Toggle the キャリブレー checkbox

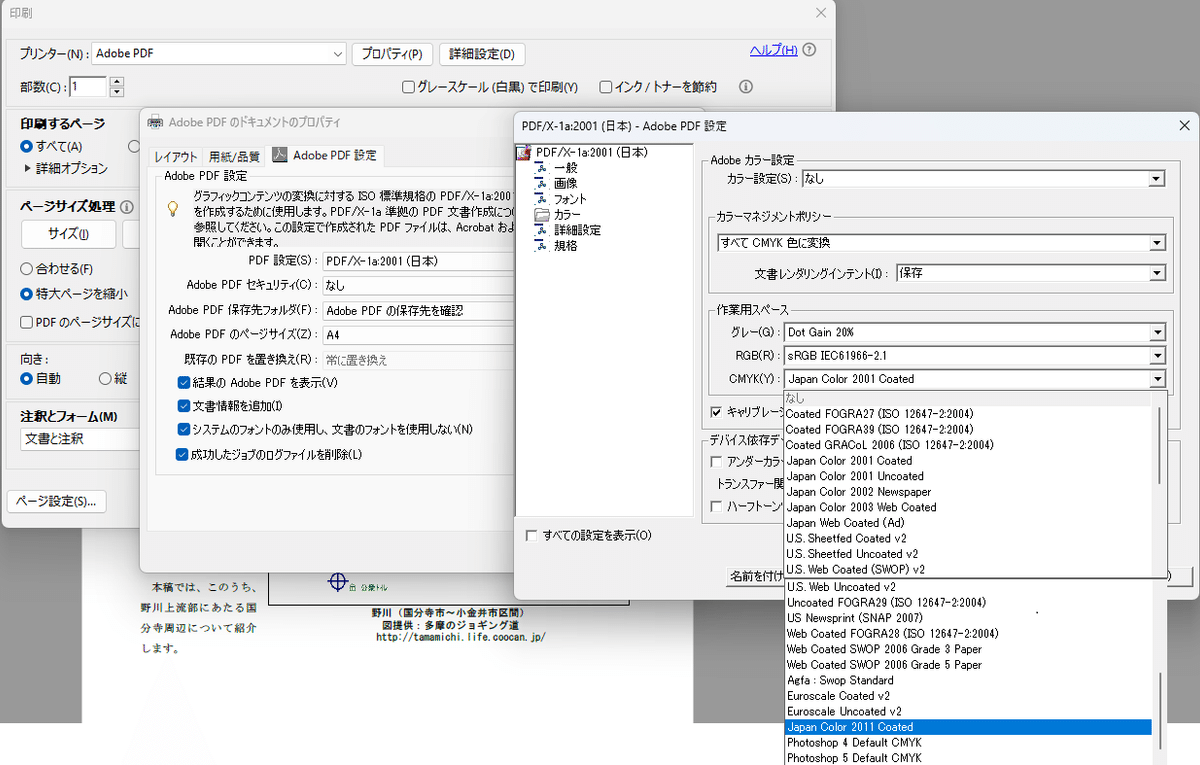pyautogui.click(x=716, y=412)
